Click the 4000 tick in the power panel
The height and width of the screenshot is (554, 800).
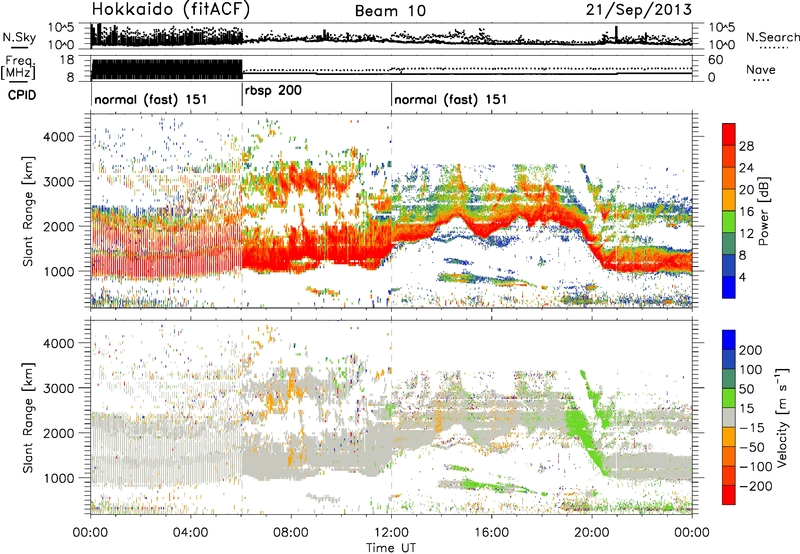(58, 137)
